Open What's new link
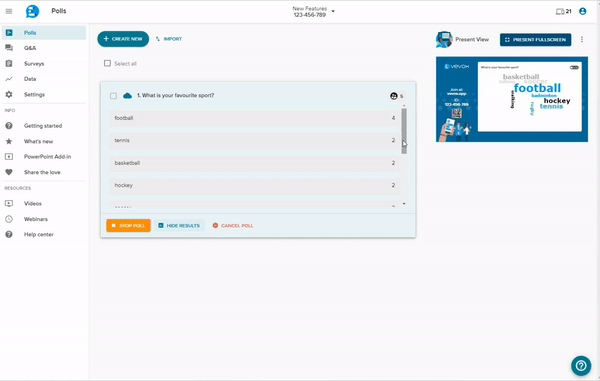Image resolution: width=600 pixels, height=381 pixels. pyautogui.click(x=38, y=142)
